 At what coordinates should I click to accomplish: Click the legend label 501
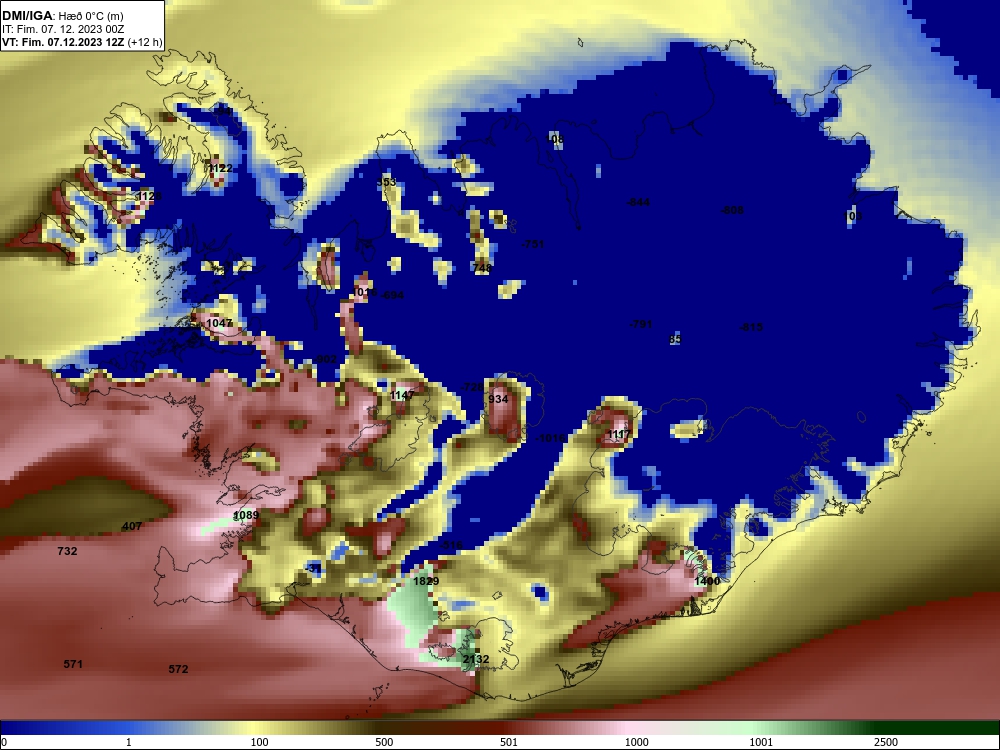(509, 742)
